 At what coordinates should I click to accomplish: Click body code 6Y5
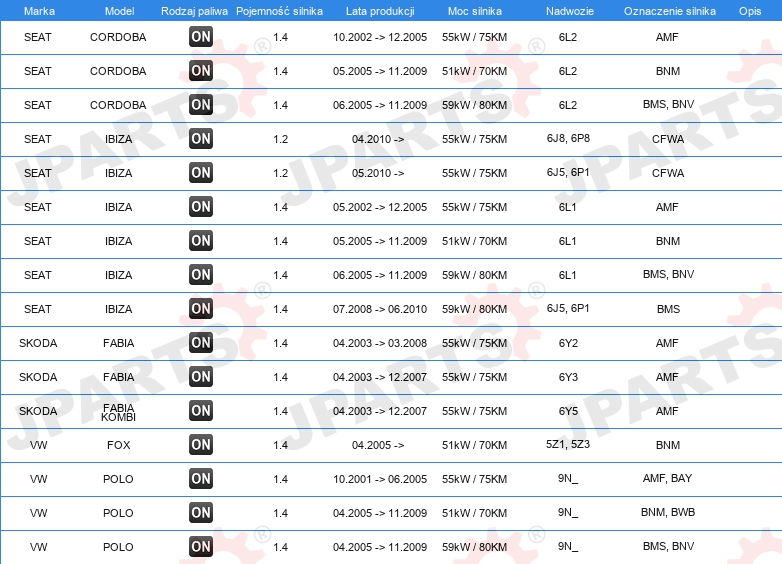pyautogui.click(x=568, y=411)
